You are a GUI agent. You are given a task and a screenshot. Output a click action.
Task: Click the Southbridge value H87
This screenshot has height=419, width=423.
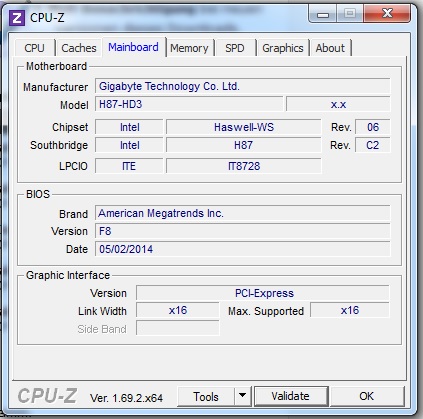[x=244, y=145]
